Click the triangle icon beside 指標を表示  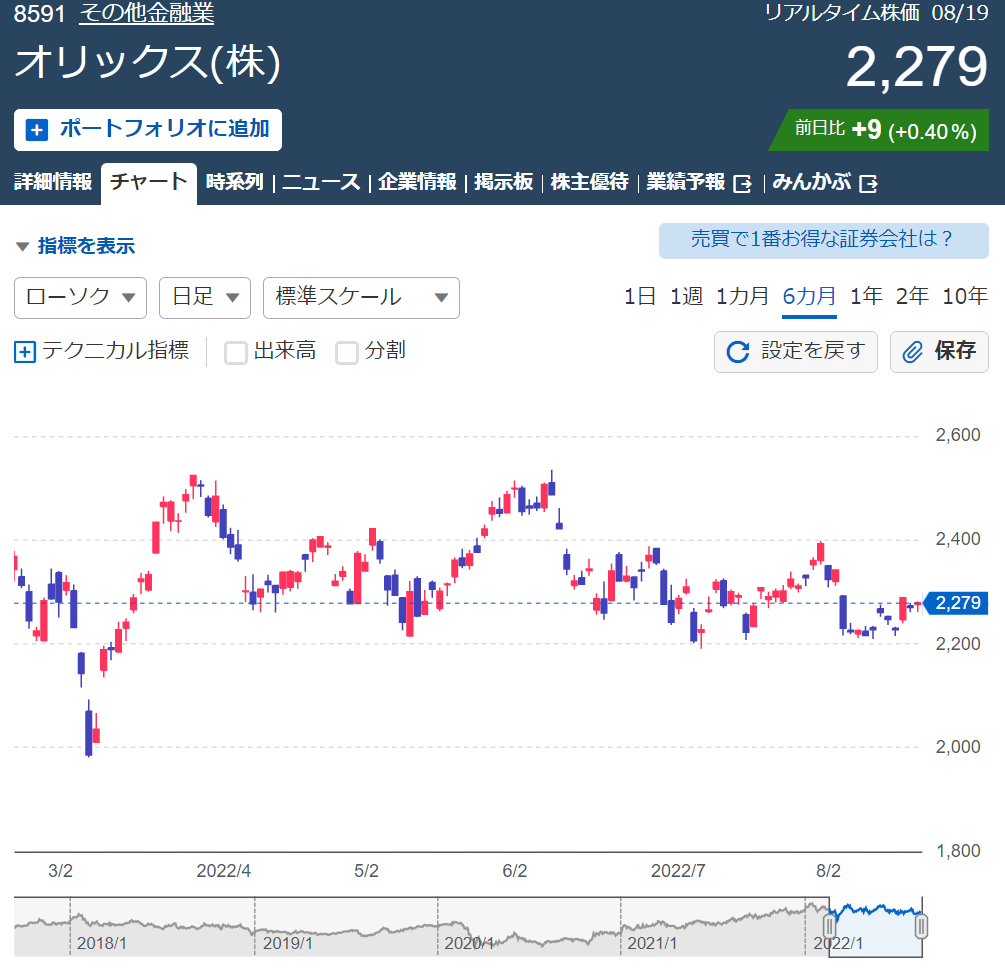[x=22, y=246]
